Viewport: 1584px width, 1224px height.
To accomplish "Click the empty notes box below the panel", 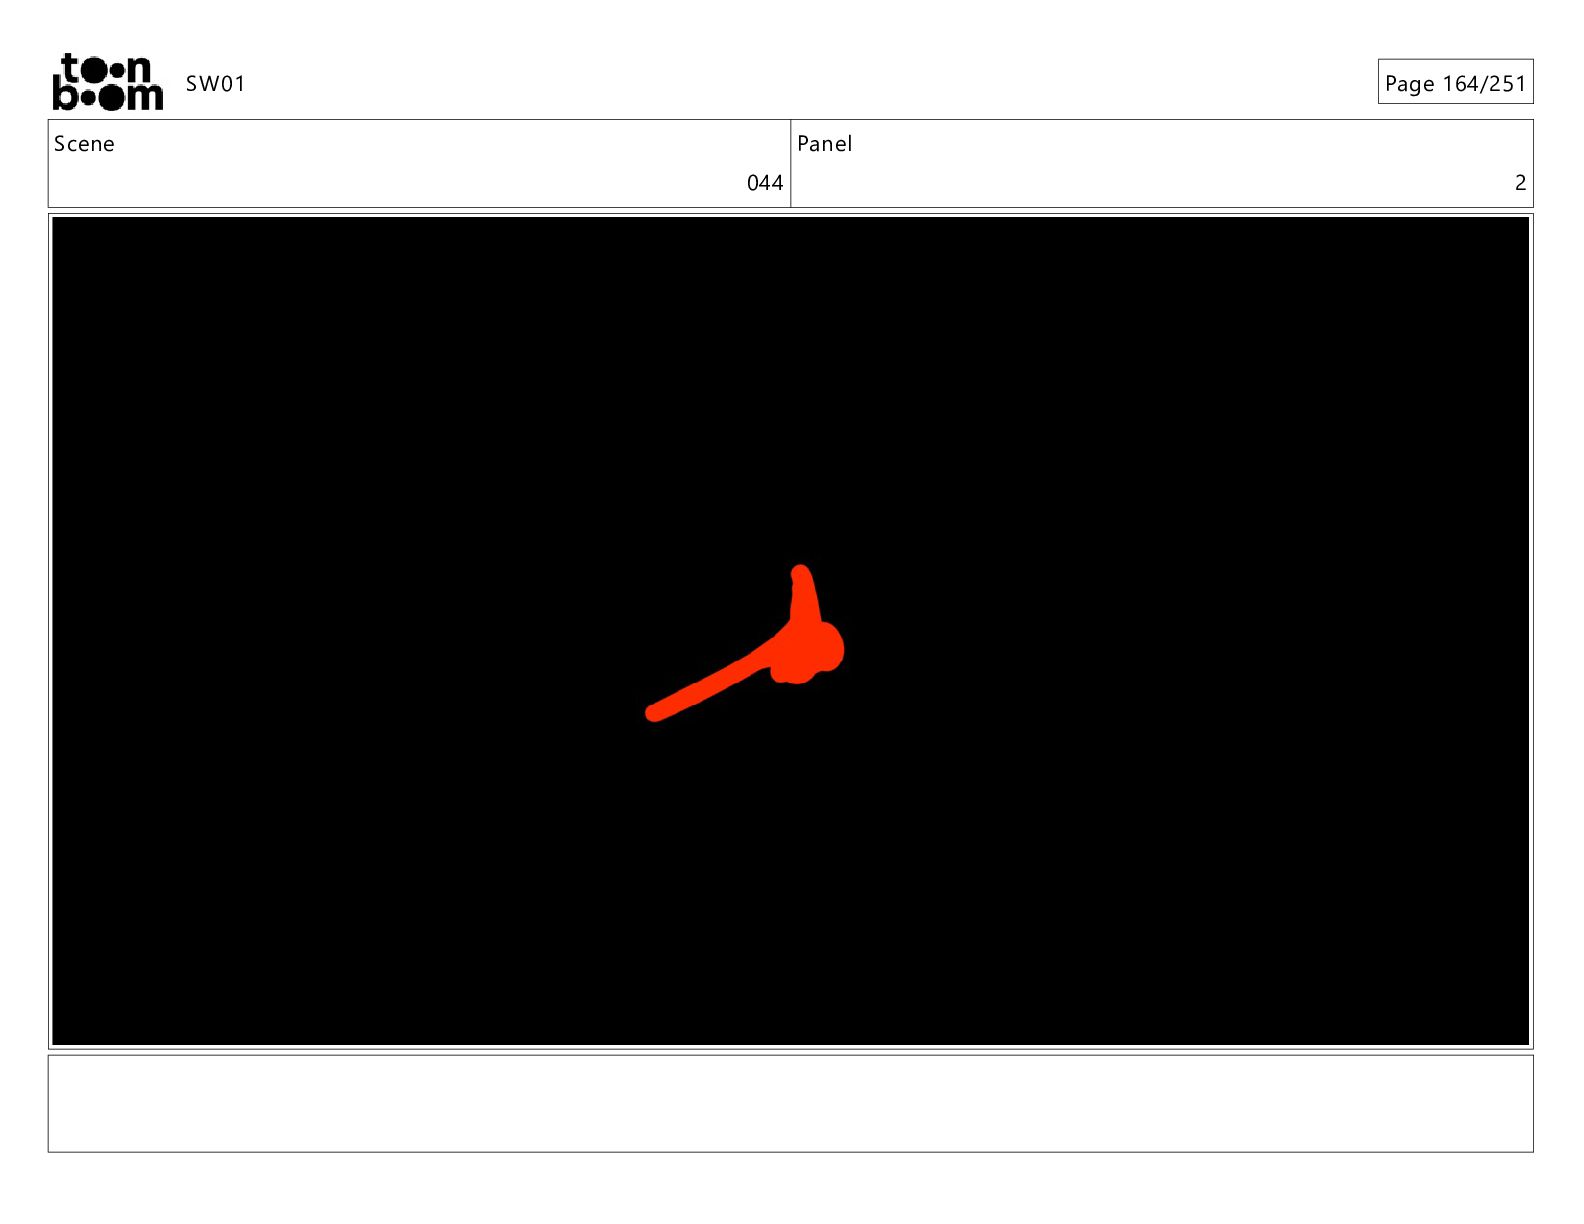I will [790, 1104].
